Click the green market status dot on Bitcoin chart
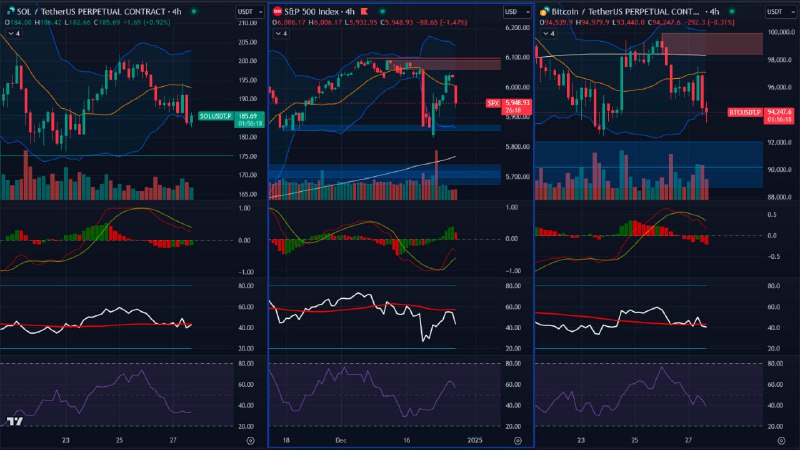 tap(732, 11)
